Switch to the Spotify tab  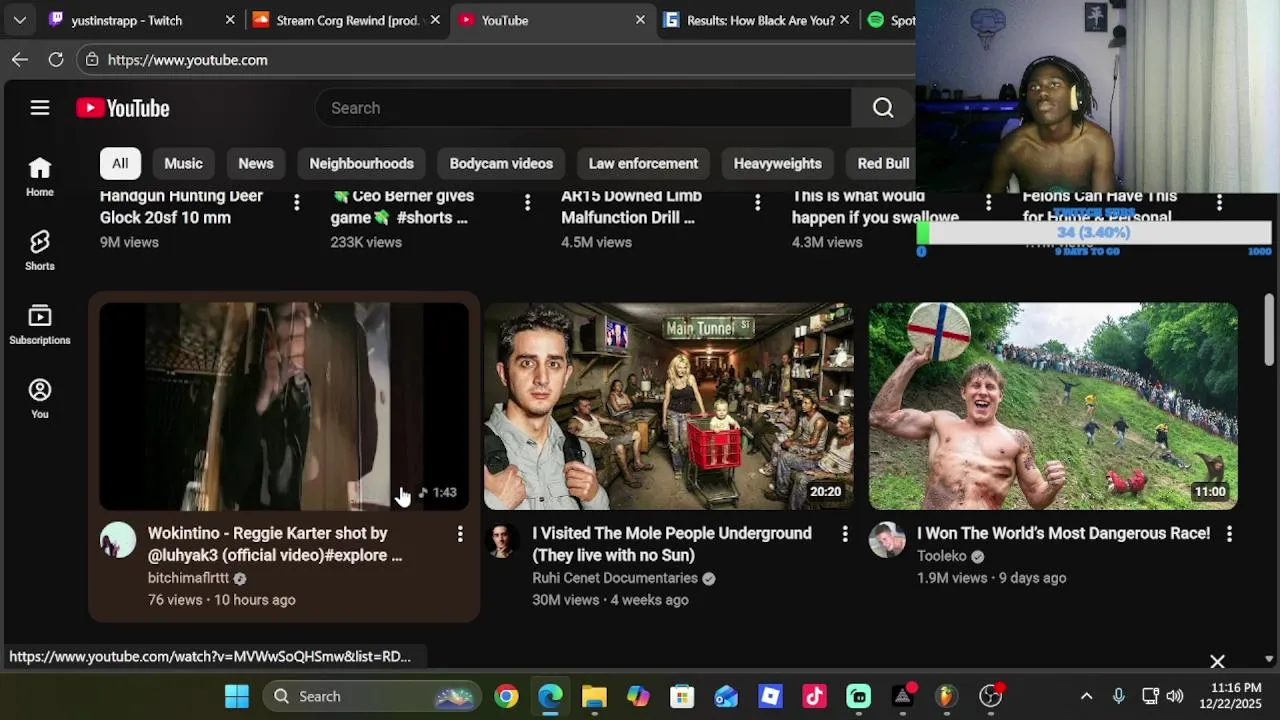tap(891, 20)
